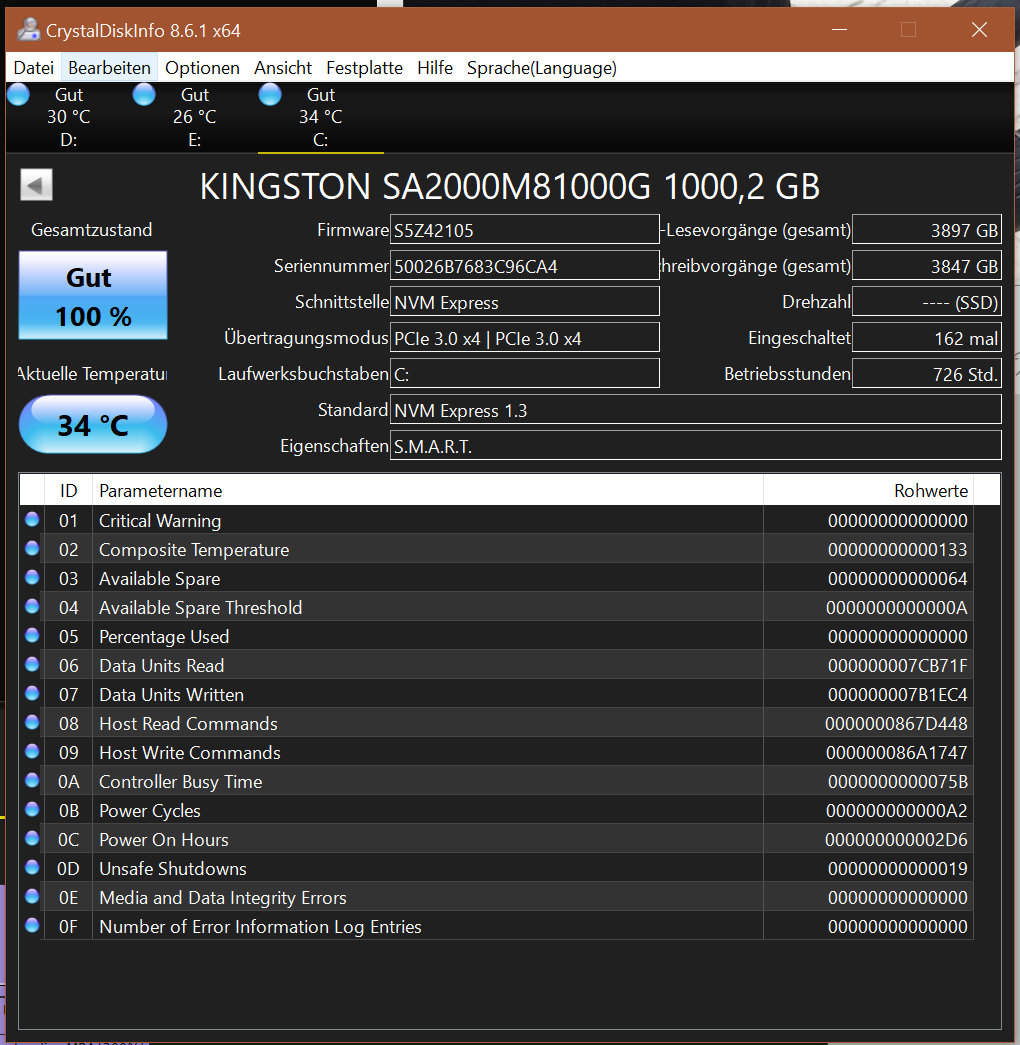Click the 34 °C temperature button
The image size is (1020, 1045).
pyautogui.click(x=93, y=425)
